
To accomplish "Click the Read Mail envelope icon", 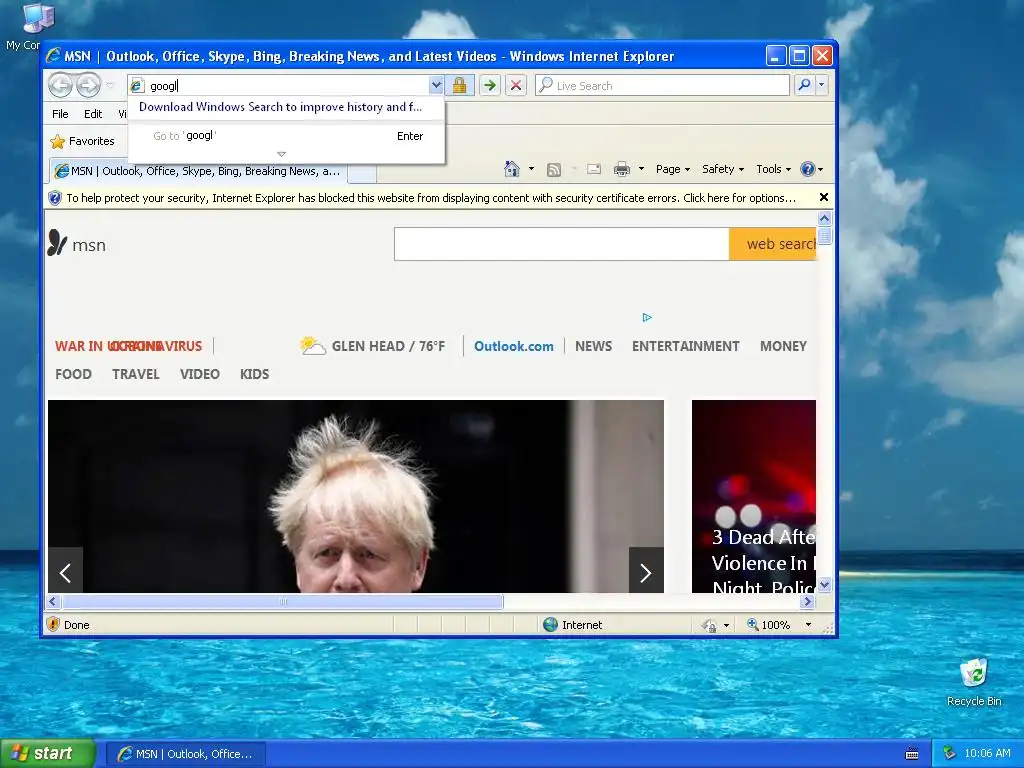I will point(594,169).
